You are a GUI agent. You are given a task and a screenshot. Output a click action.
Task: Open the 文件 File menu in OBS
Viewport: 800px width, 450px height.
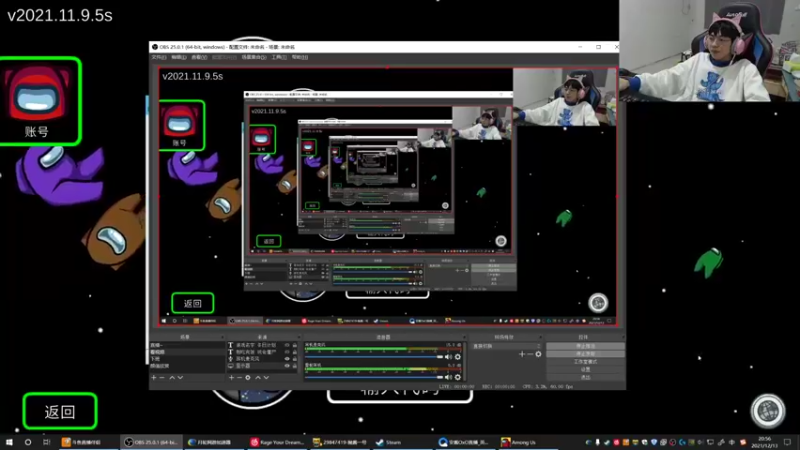159,57
